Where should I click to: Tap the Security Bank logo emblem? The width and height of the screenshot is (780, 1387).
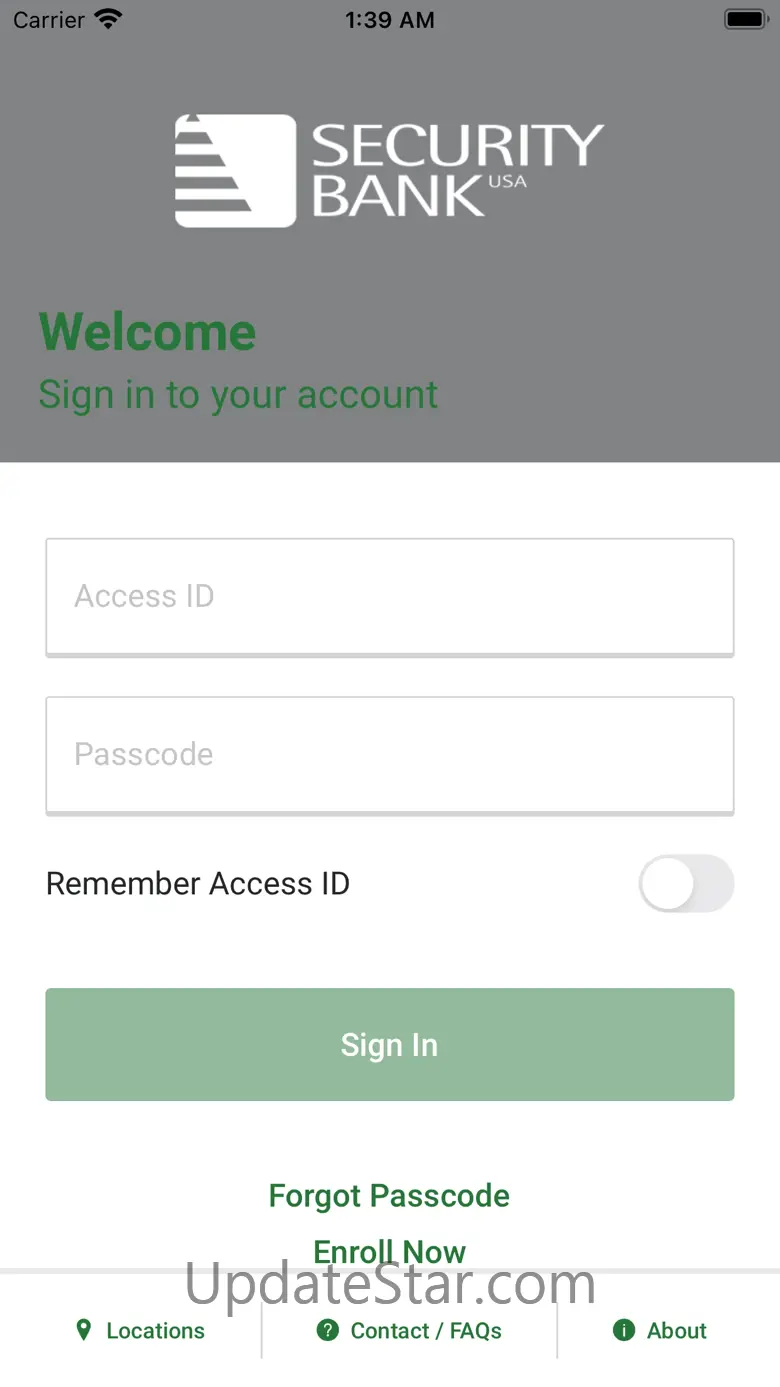235,170
